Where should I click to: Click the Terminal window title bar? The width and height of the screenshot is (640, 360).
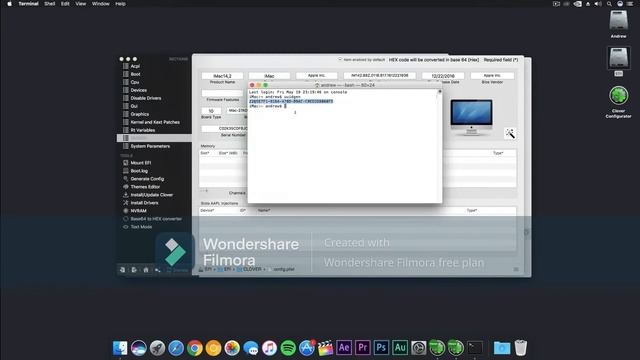(345, 85)
